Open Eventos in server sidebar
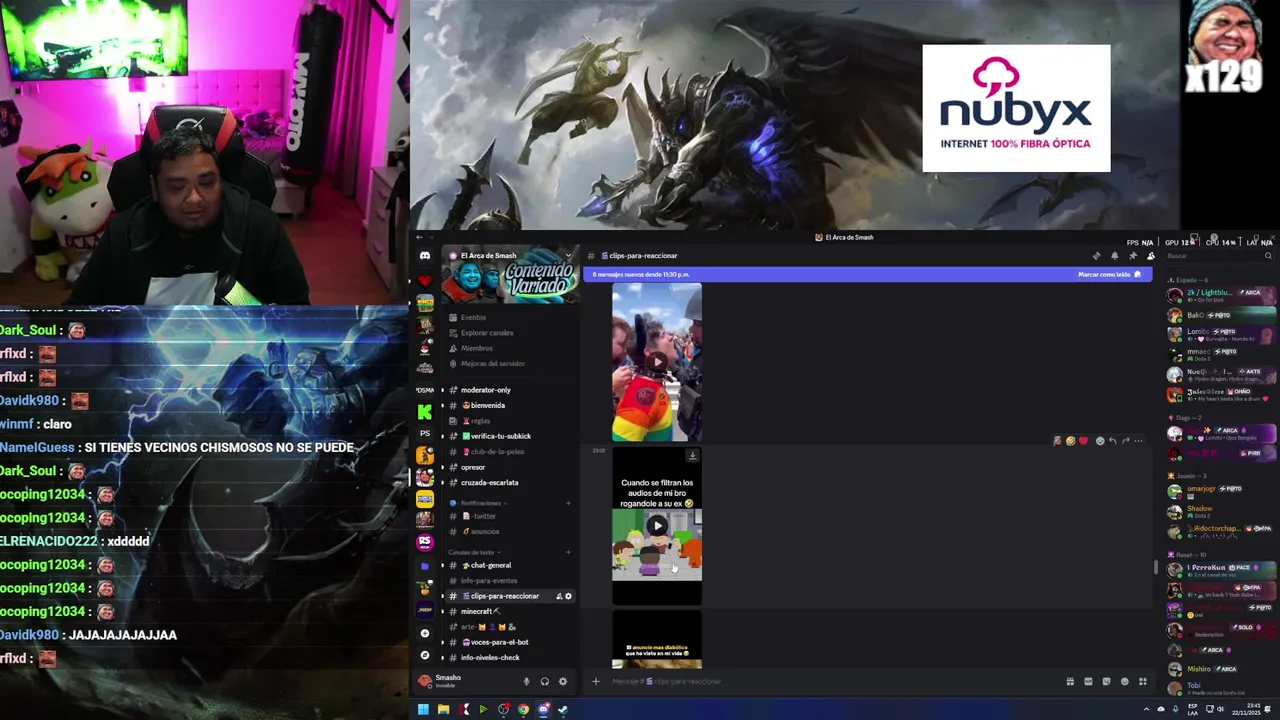Screen dimensions: 1280x720 click(510, 317)
